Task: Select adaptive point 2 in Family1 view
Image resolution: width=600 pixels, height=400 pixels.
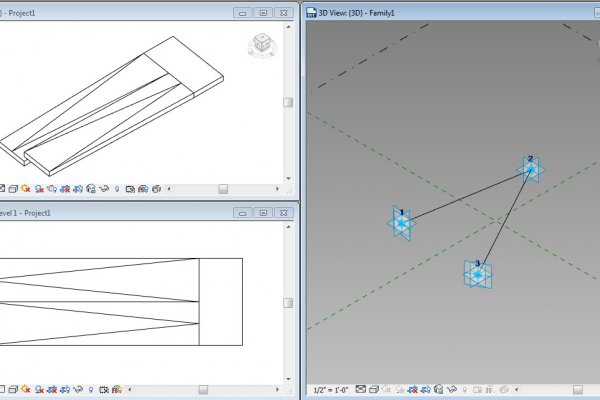Action: coord(530,169)
